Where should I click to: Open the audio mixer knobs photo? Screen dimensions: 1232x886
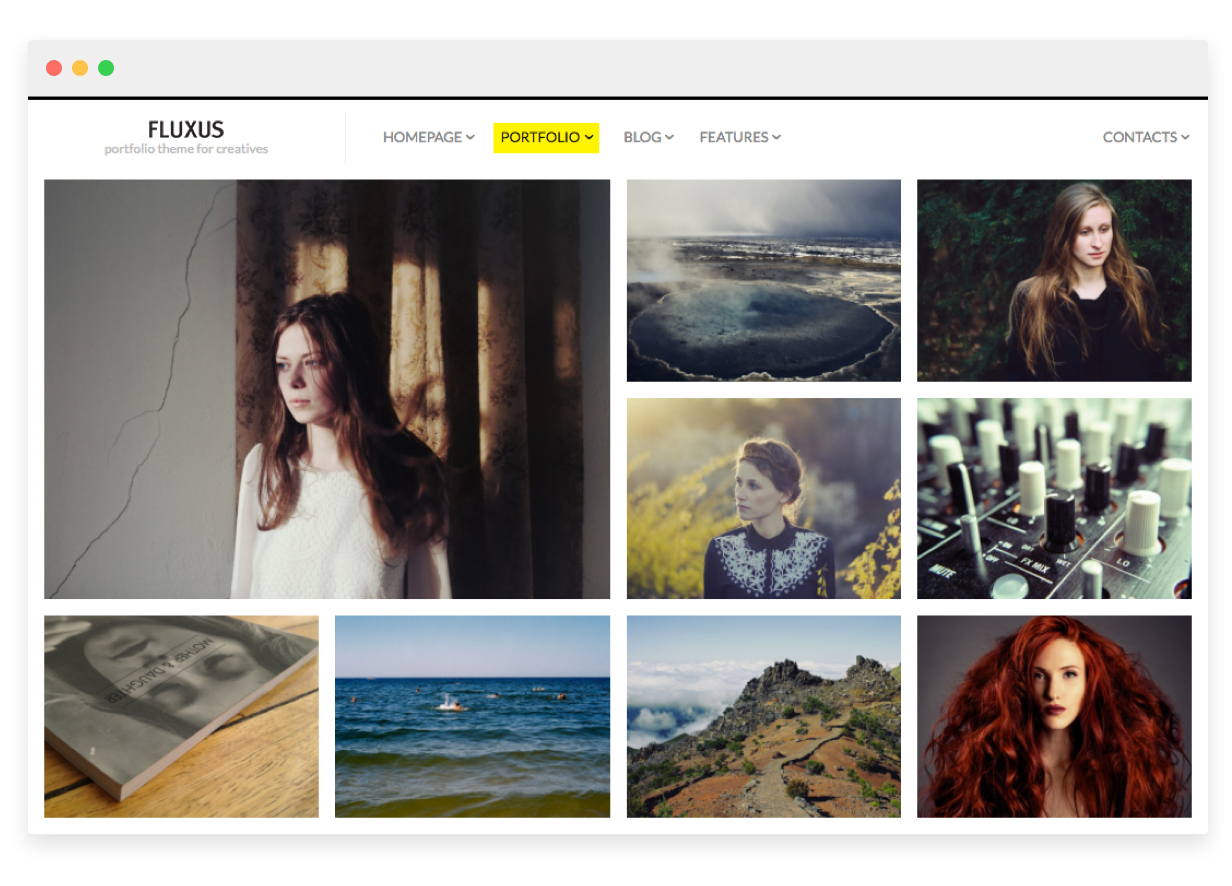point(1054,498)
